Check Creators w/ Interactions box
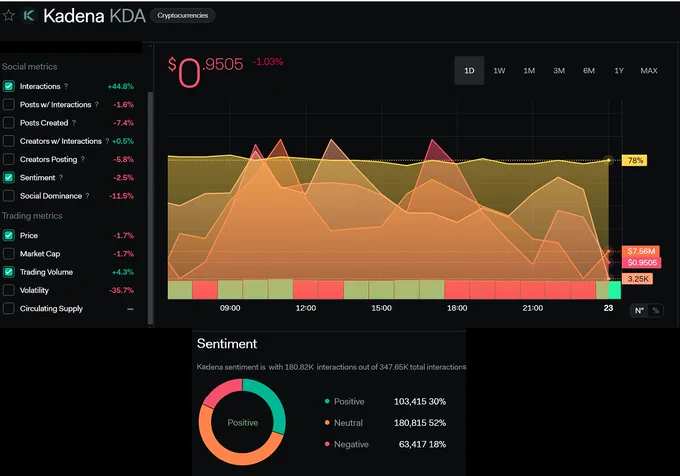The image size is (680, 476). point(9,141)
